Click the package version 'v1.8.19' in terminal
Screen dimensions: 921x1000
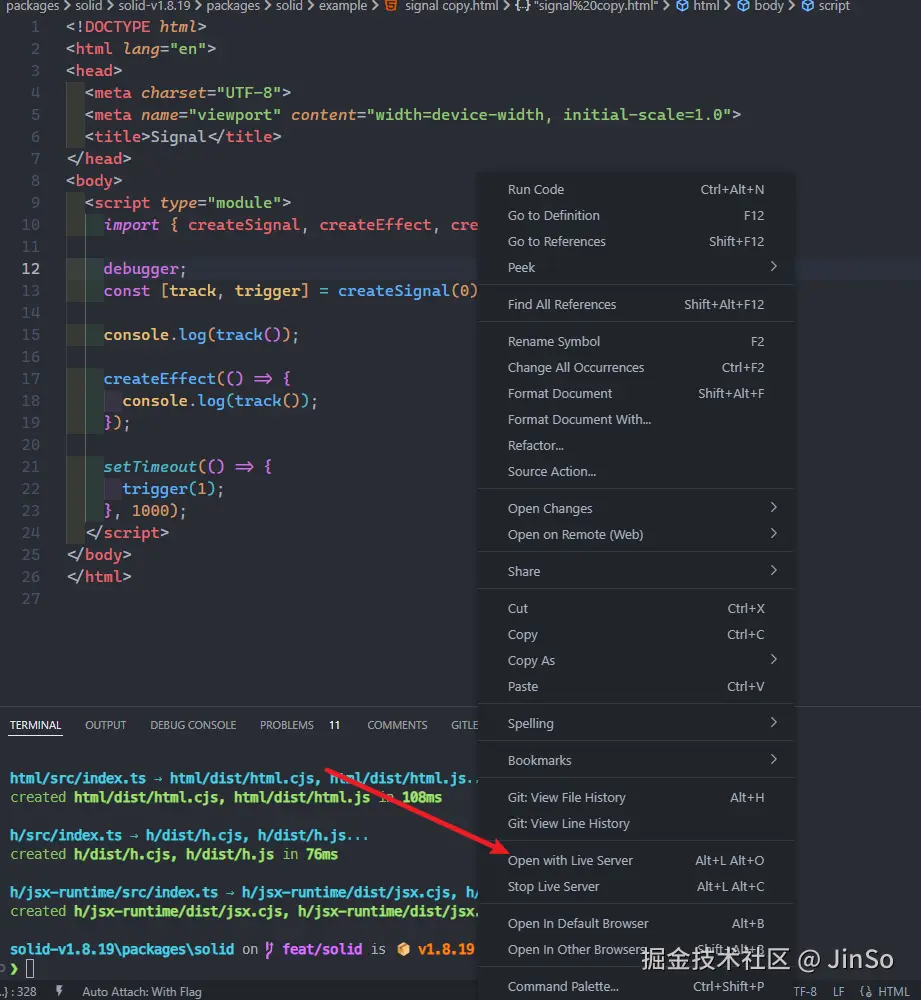(446, 950)
